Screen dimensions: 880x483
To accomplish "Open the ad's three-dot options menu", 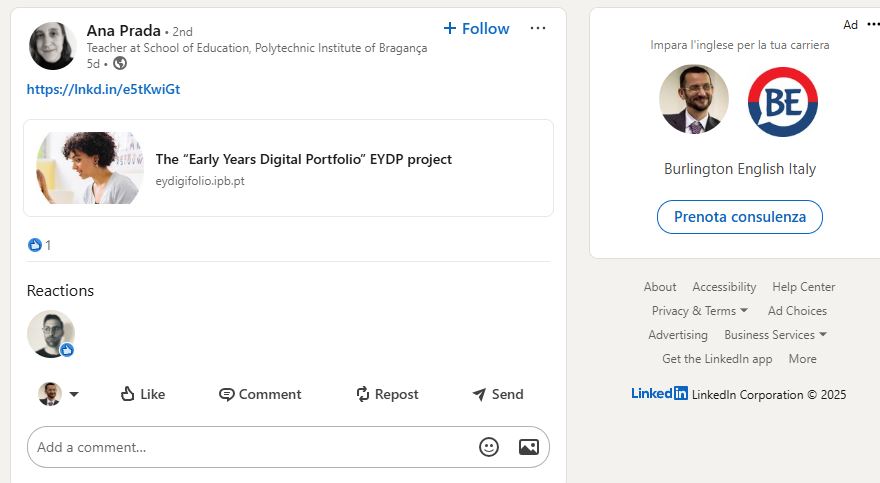I will click(x=874, y=24).
